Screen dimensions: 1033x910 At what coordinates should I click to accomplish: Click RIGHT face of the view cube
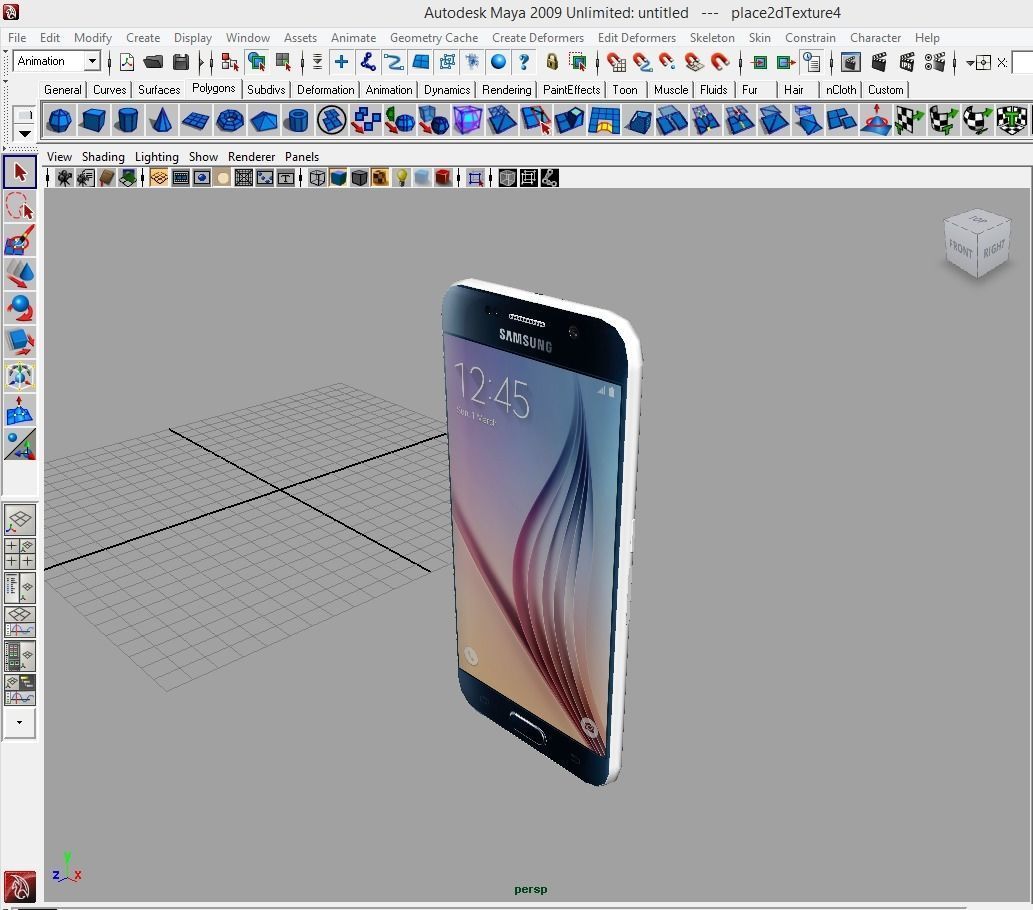(993, 248)
